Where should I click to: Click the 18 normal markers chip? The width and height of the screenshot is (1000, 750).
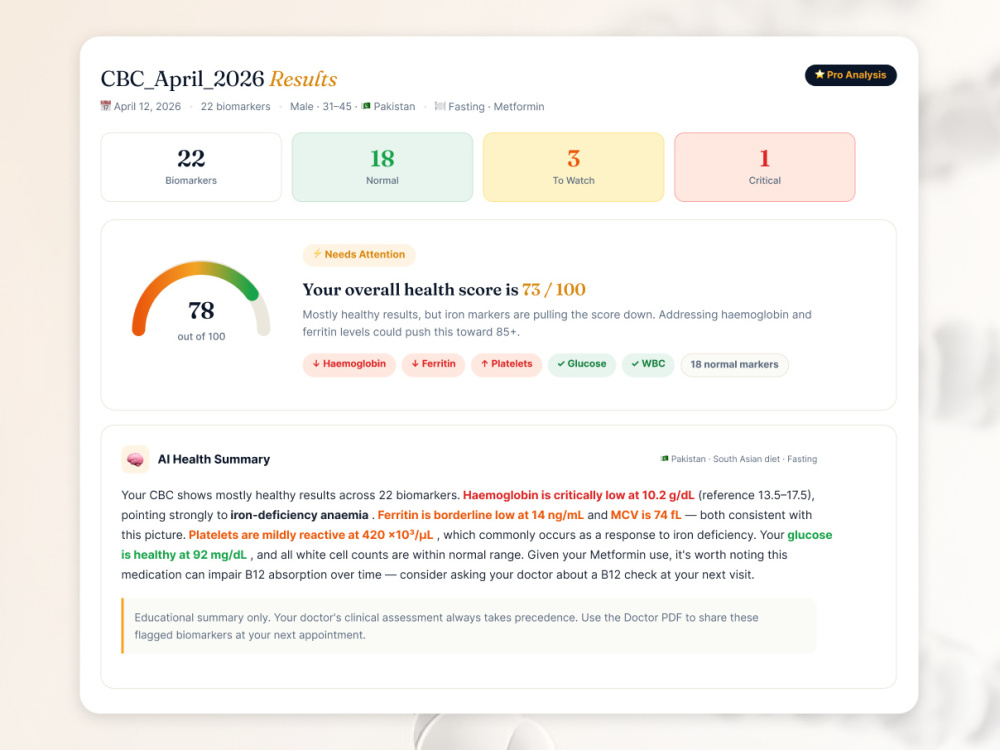[x=734, y=365]
